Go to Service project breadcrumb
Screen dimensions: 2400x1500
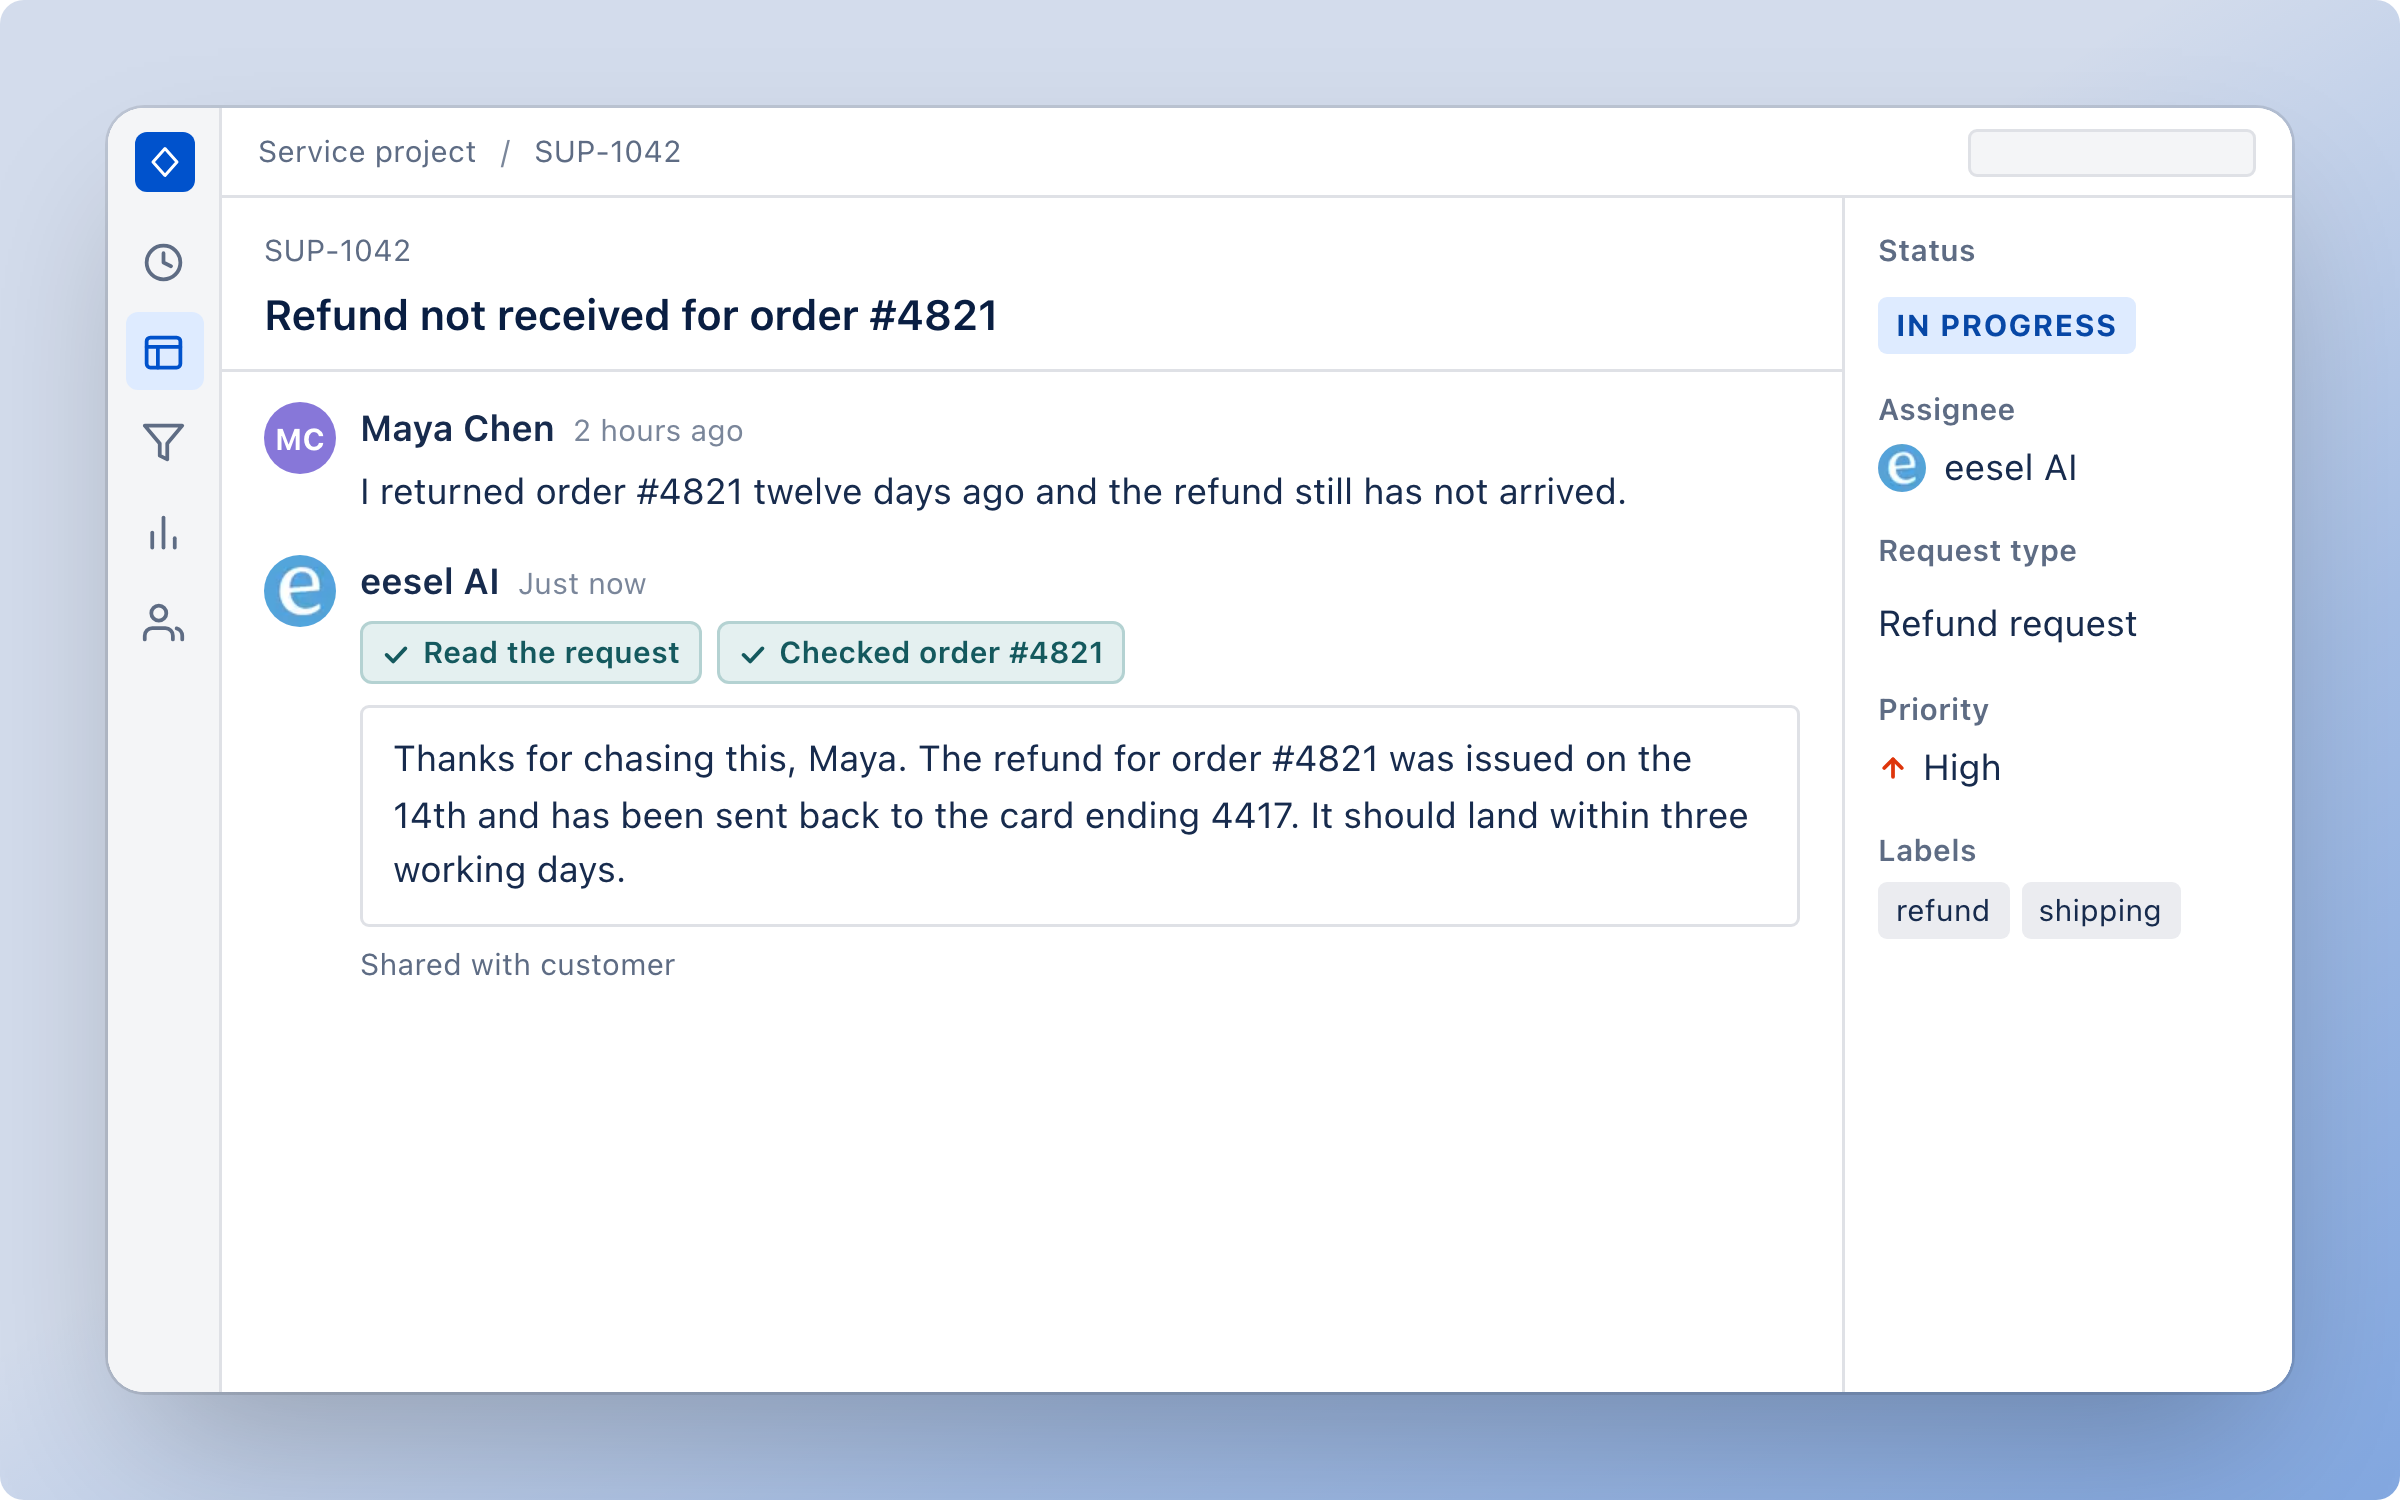point(367,152)
